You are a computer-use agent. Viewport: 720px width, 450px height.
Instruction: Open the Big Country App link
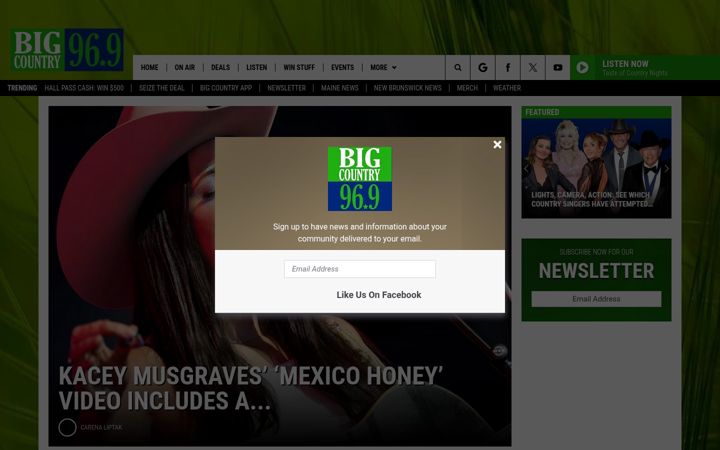[x=226, y=88]
